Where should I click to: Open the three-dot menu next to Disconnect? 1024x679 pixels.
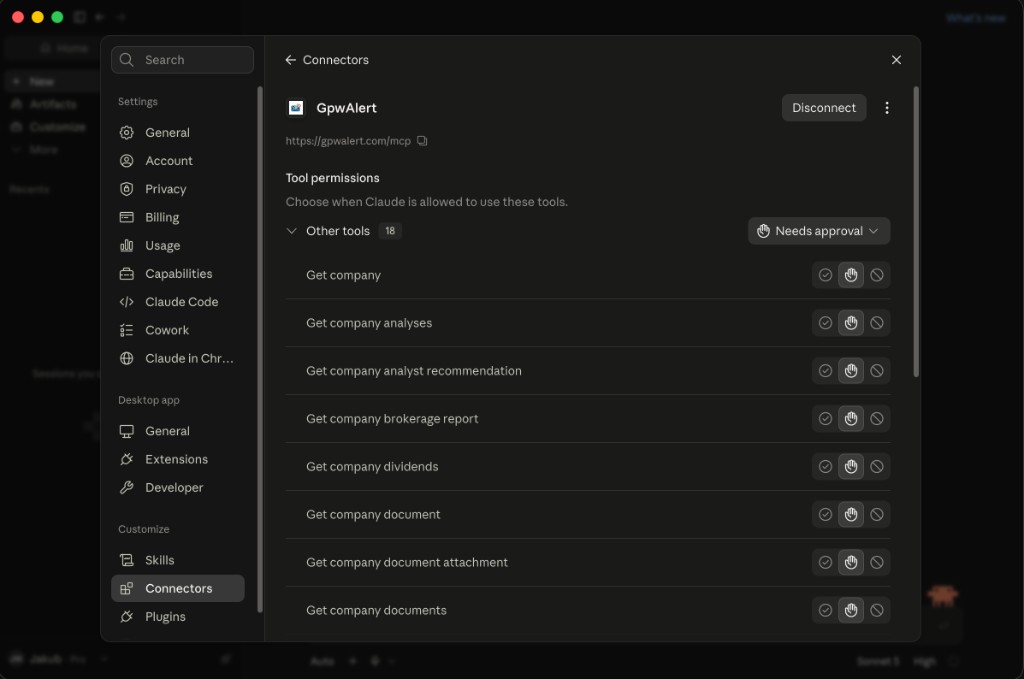(886, 108)
